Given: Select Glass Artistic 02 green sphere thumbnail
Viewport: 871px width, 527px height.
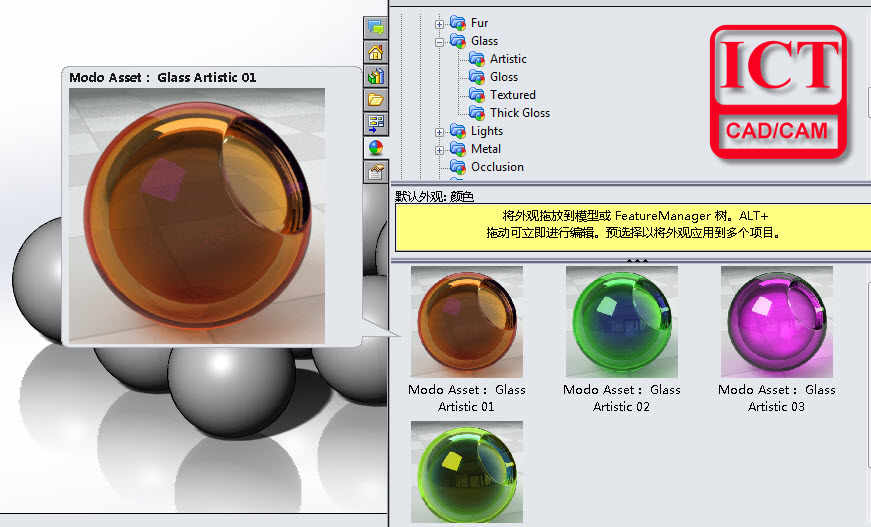Looking at the screenshot, I should coord(622,322).
